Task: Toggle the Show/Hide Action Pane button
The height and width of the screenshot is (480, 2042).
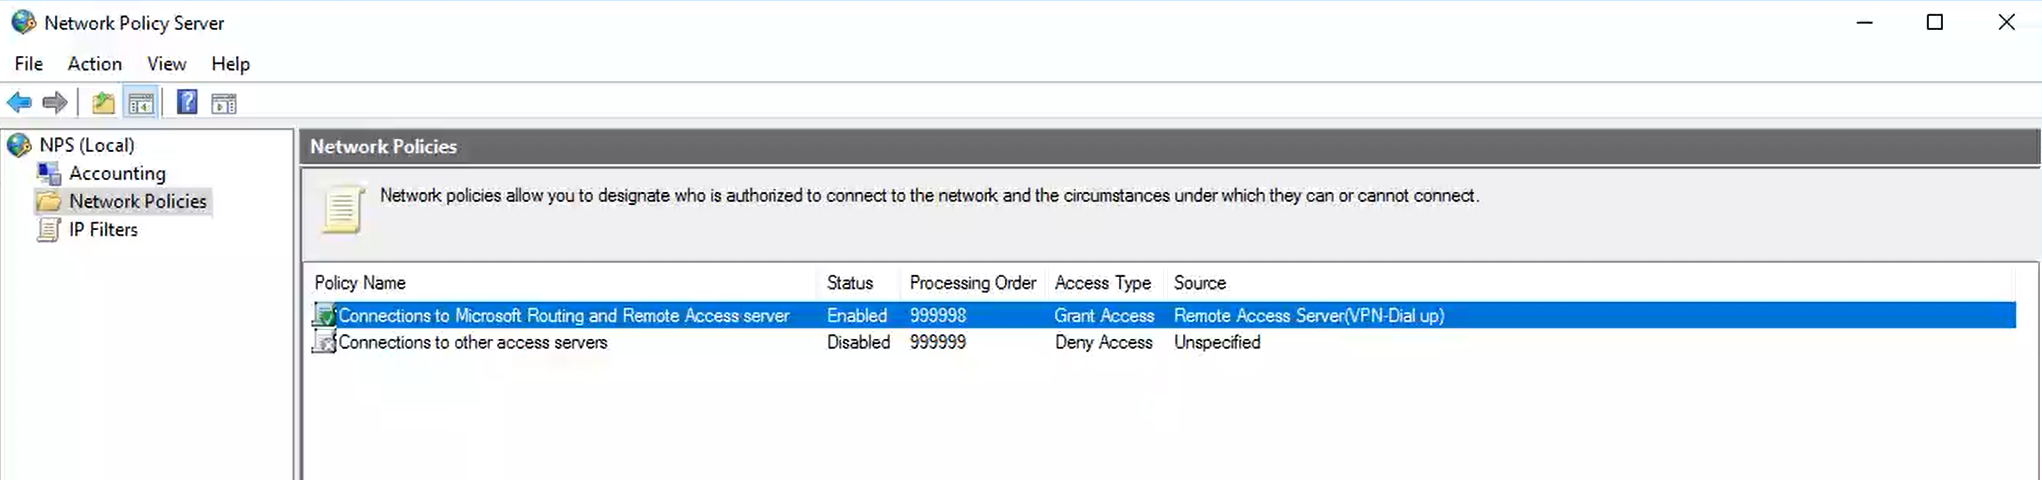Action: click(x=224, y=102)
